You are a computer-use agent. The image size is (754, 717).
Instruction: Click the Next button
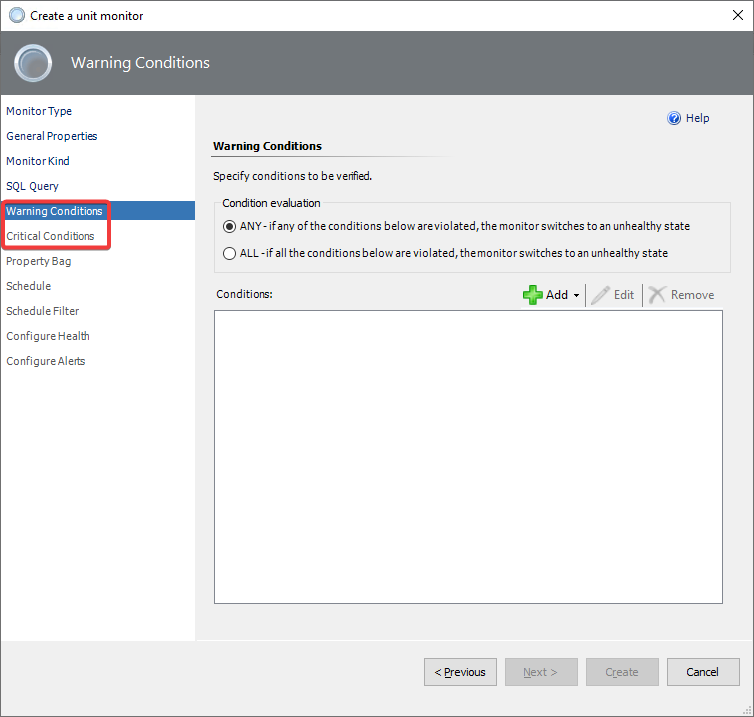tap(541, 672)
